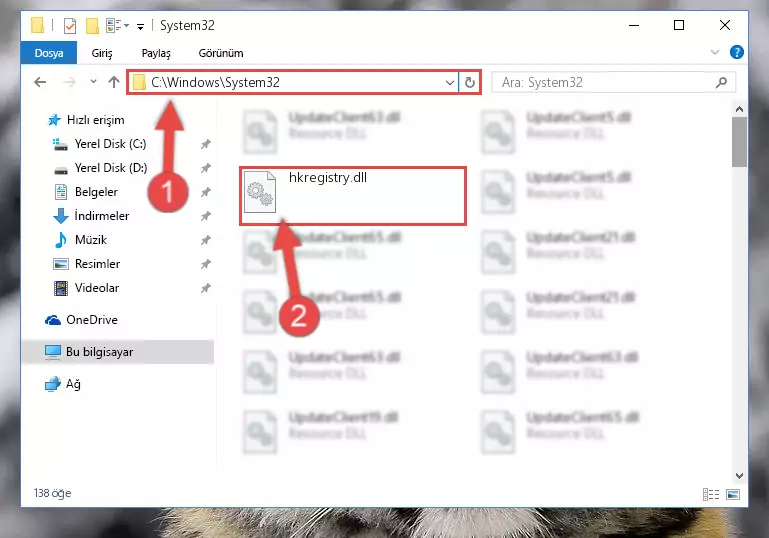769x538 pixels.
Task: Select Ağ network in the navigation pane
Action: 63,384
